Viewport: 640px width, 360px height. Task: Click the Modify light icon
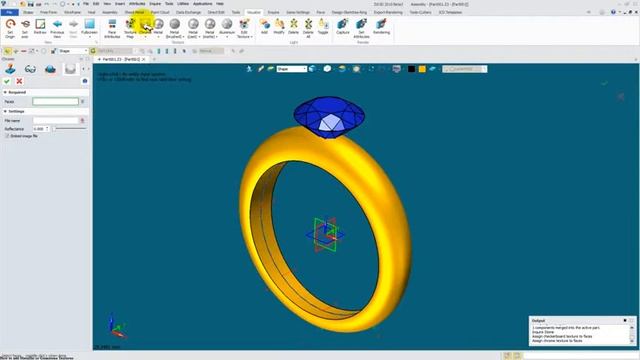[x=279, y=24]
